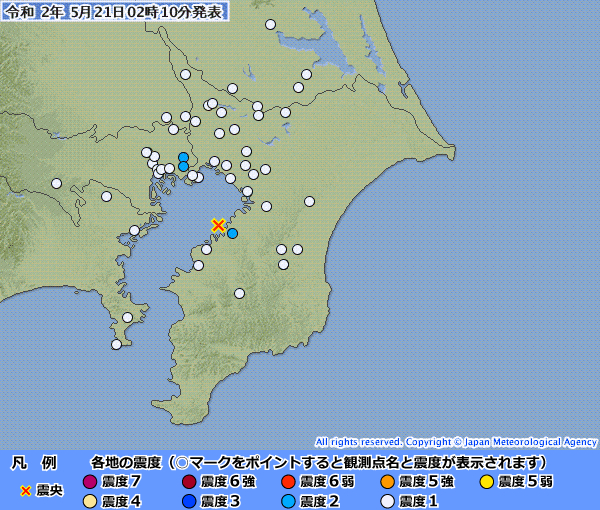Click the westernmost white station marker
Image resolution: width=600 pixels, height=510 pixels.
(57, 183)
